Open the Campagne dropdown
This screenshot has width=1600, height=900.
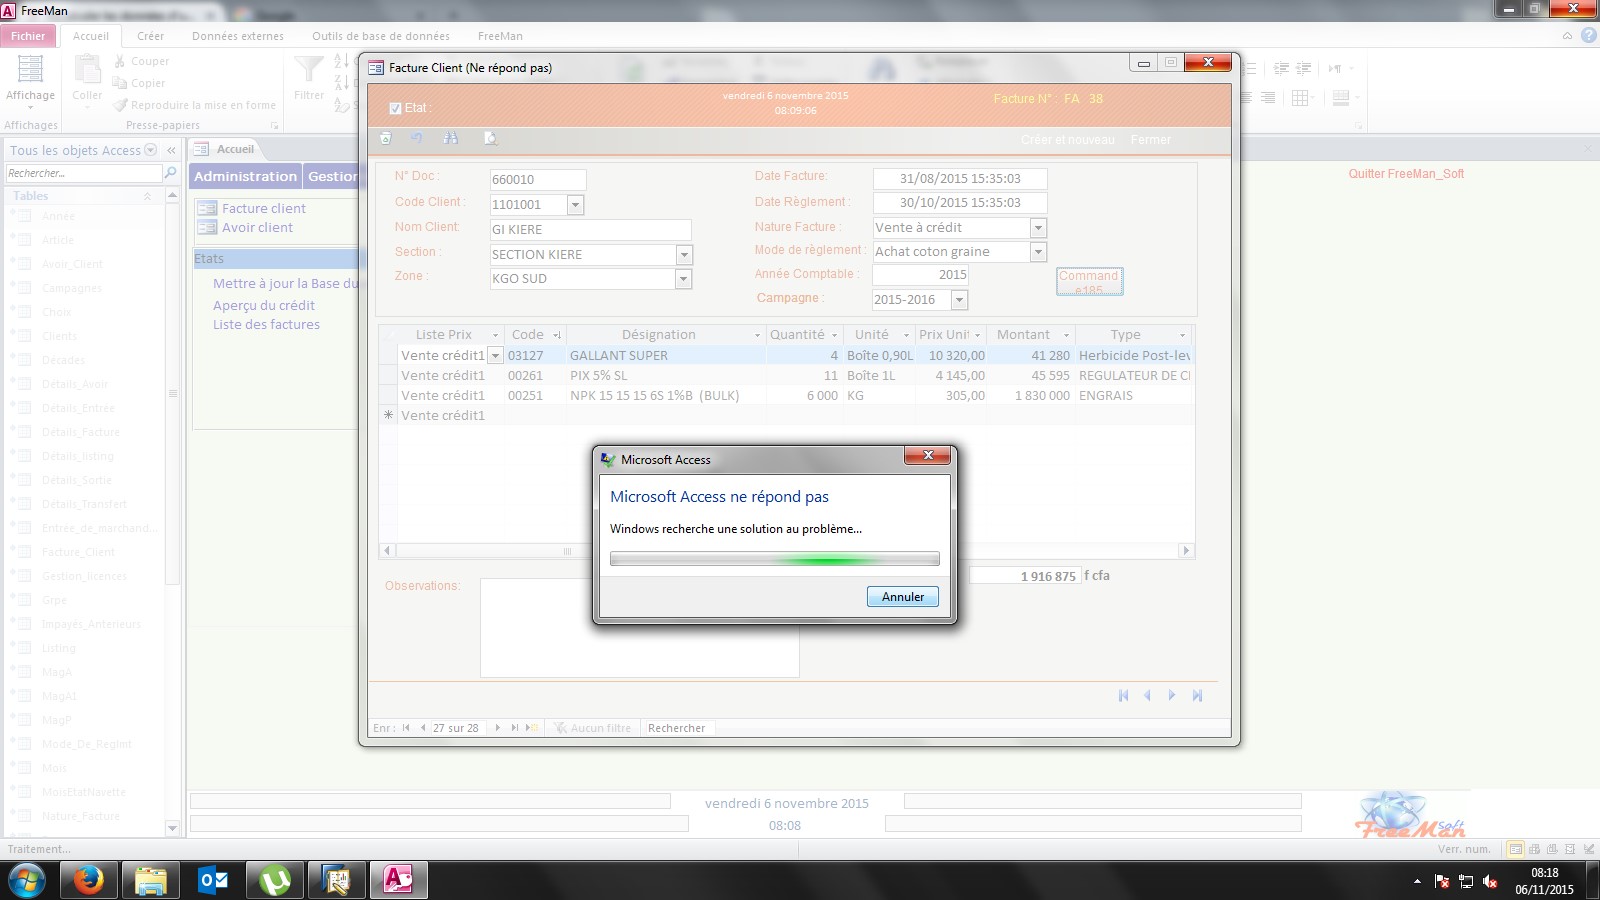click(x=959, y=300)
